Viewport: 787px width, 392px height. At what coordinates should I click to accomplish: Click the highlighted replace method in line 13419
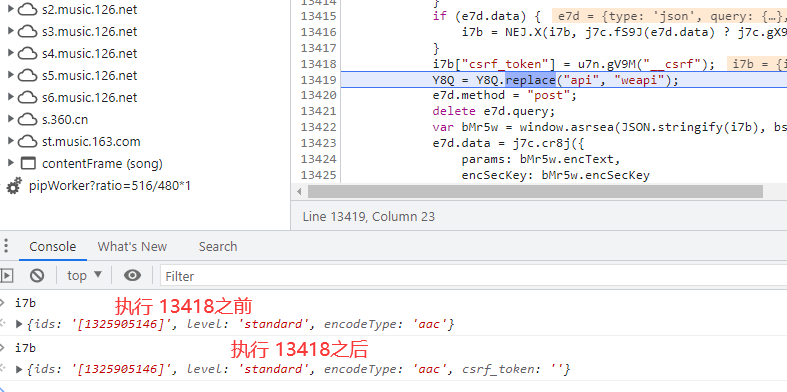coord(530,80)
